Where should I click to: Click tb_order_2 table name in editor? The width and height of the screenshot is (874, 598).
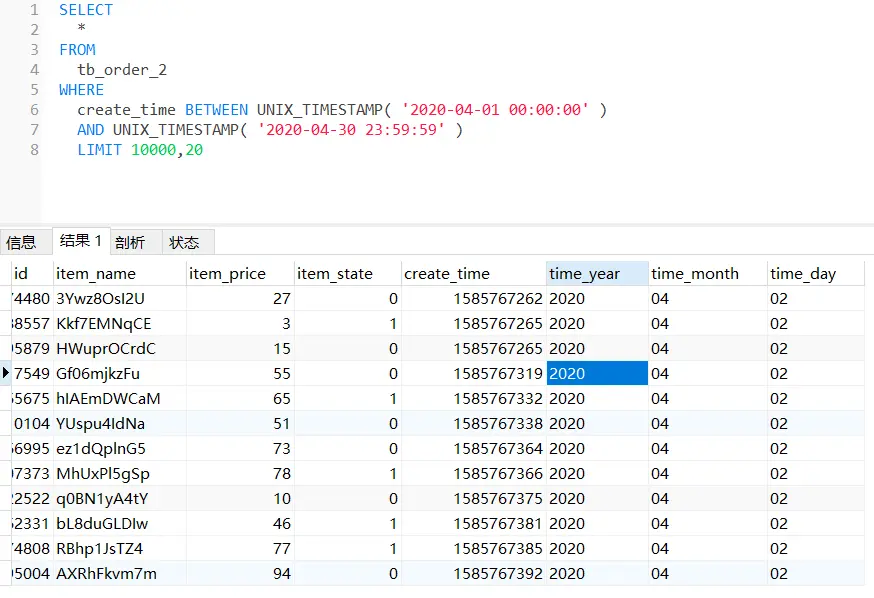[x=122, y=70]
